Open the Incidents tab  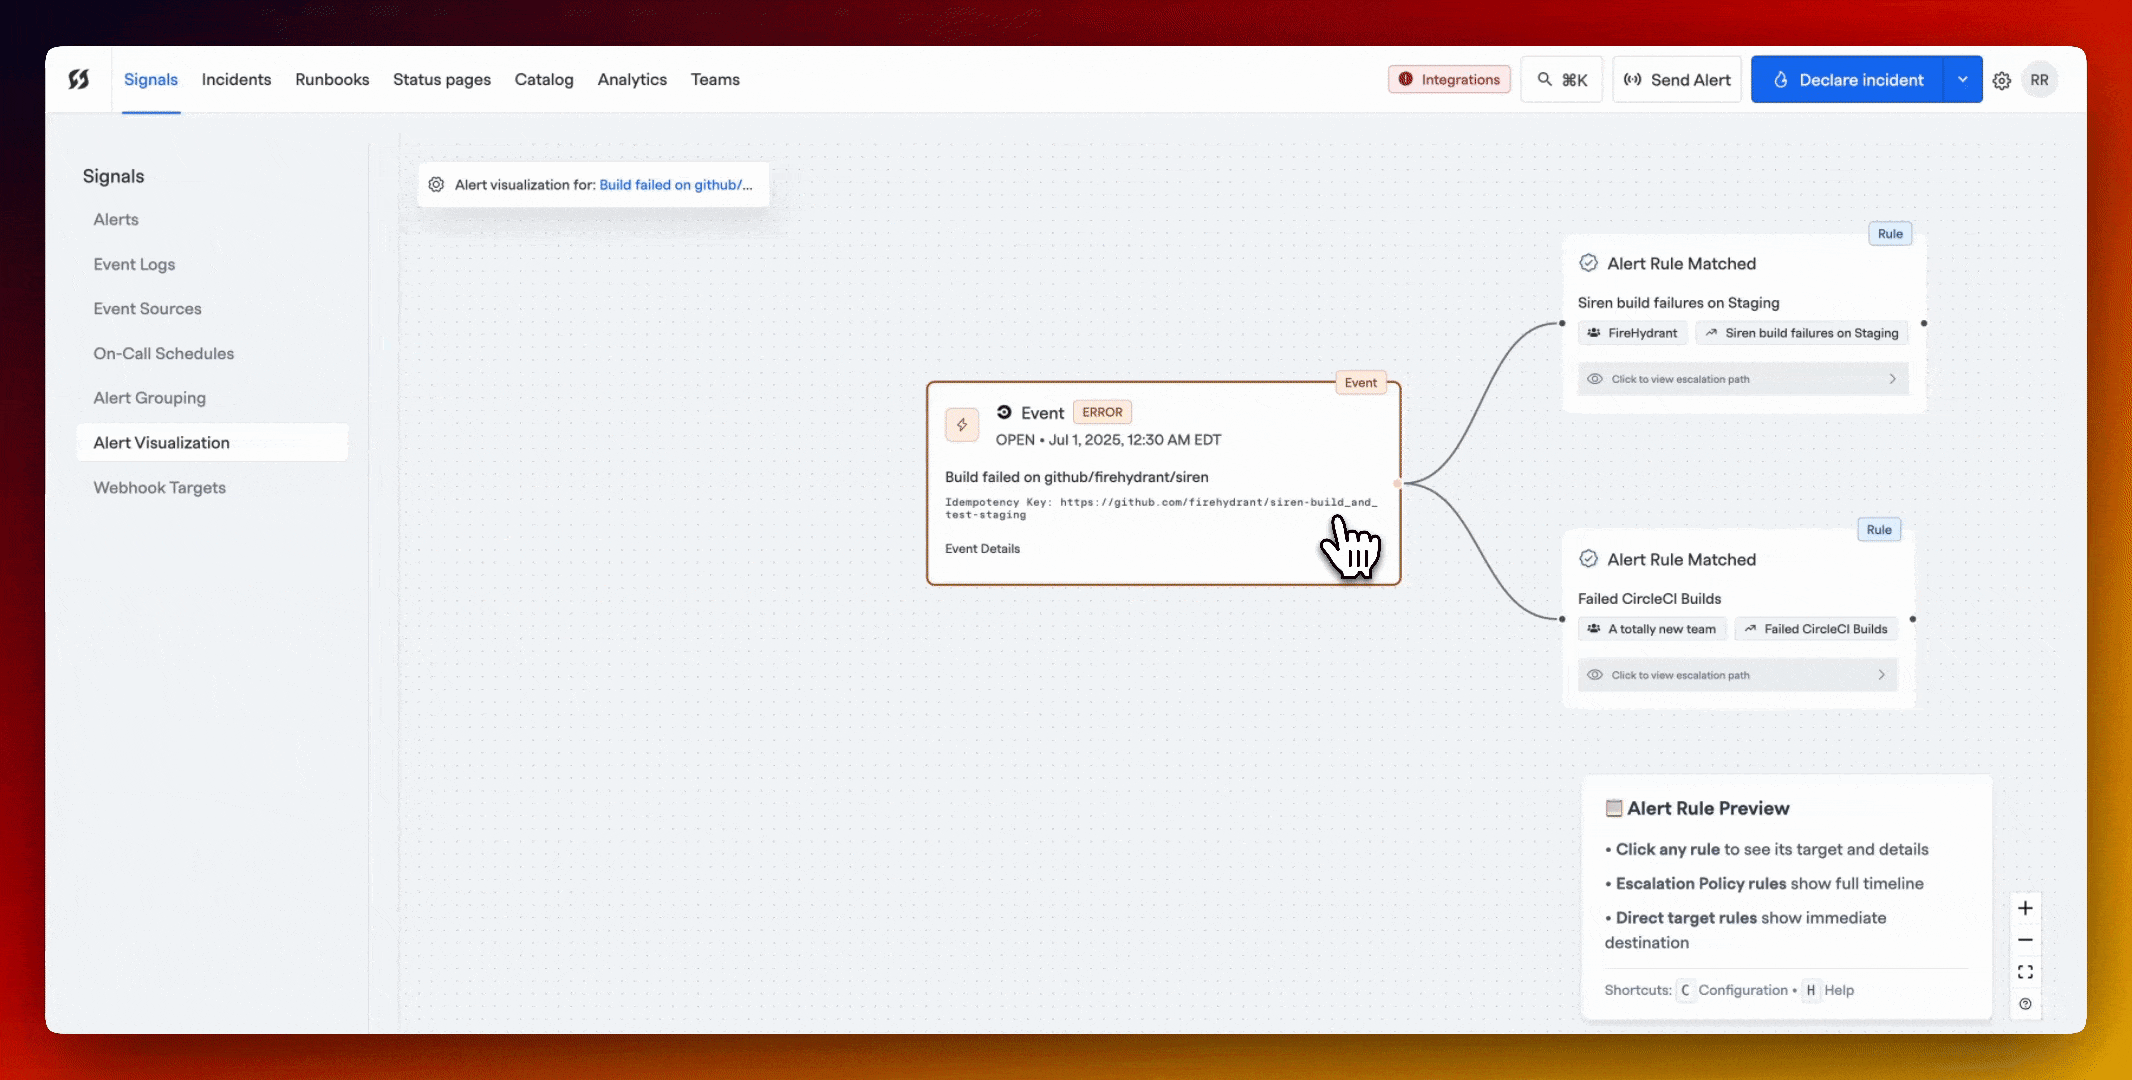coord(236,80)
